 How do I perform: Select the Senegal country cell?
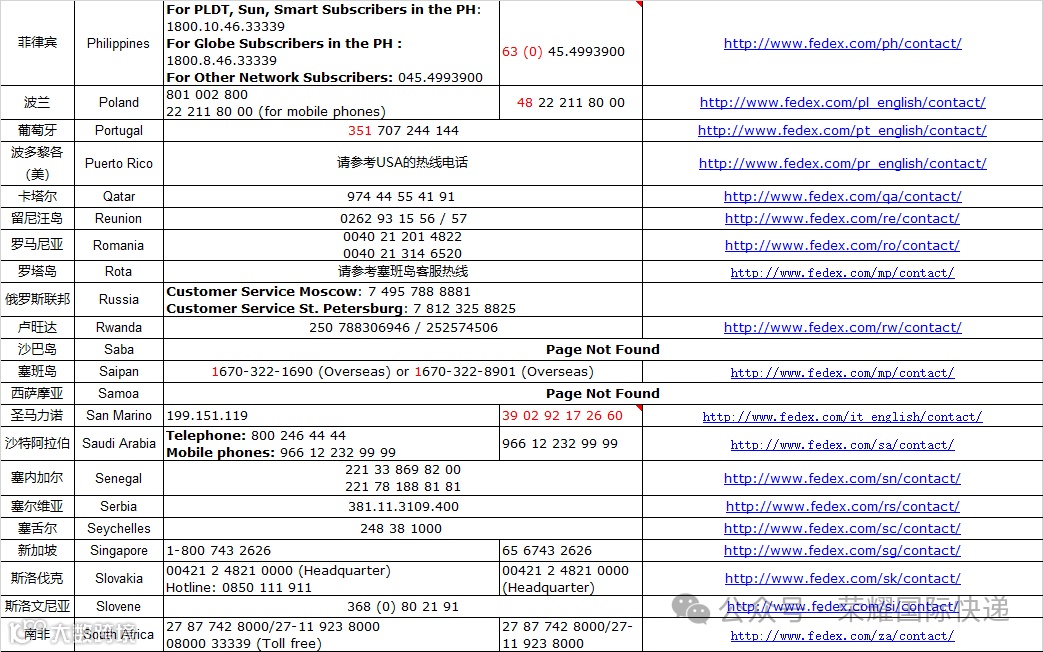coord(118,478)
